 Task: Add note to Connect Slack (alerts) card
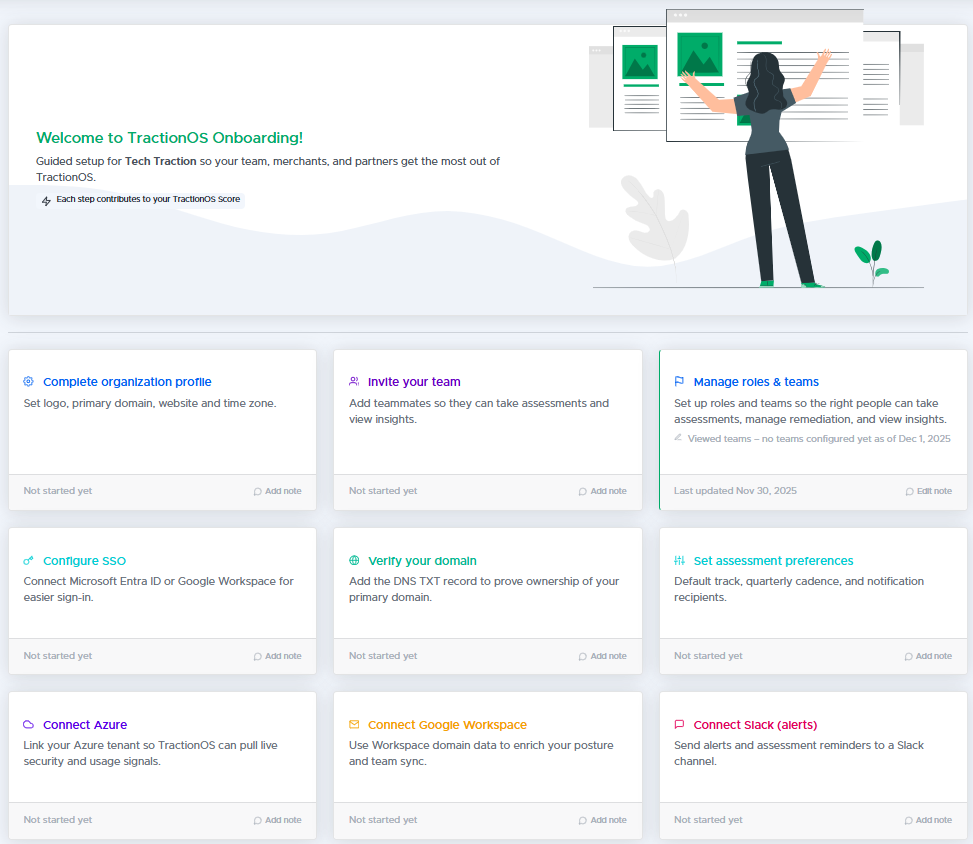pyautogui.click(x=928, y=820)
